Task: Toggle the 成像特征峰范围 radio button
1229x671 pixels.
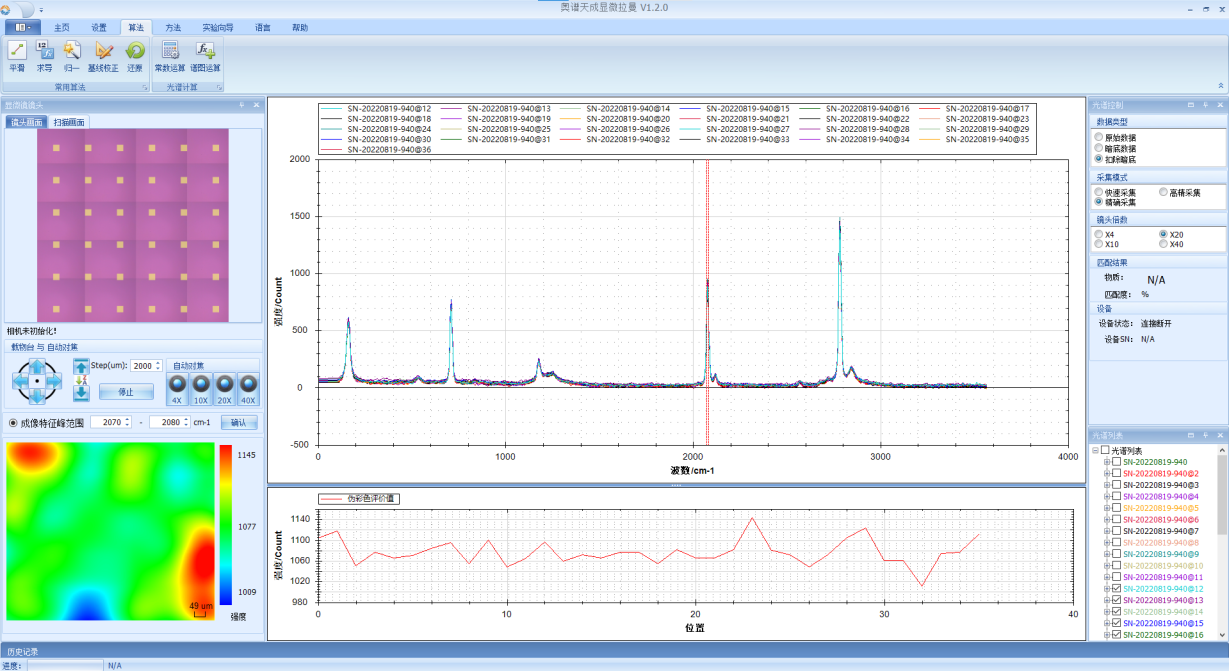Action: click(x=12, y=422)
